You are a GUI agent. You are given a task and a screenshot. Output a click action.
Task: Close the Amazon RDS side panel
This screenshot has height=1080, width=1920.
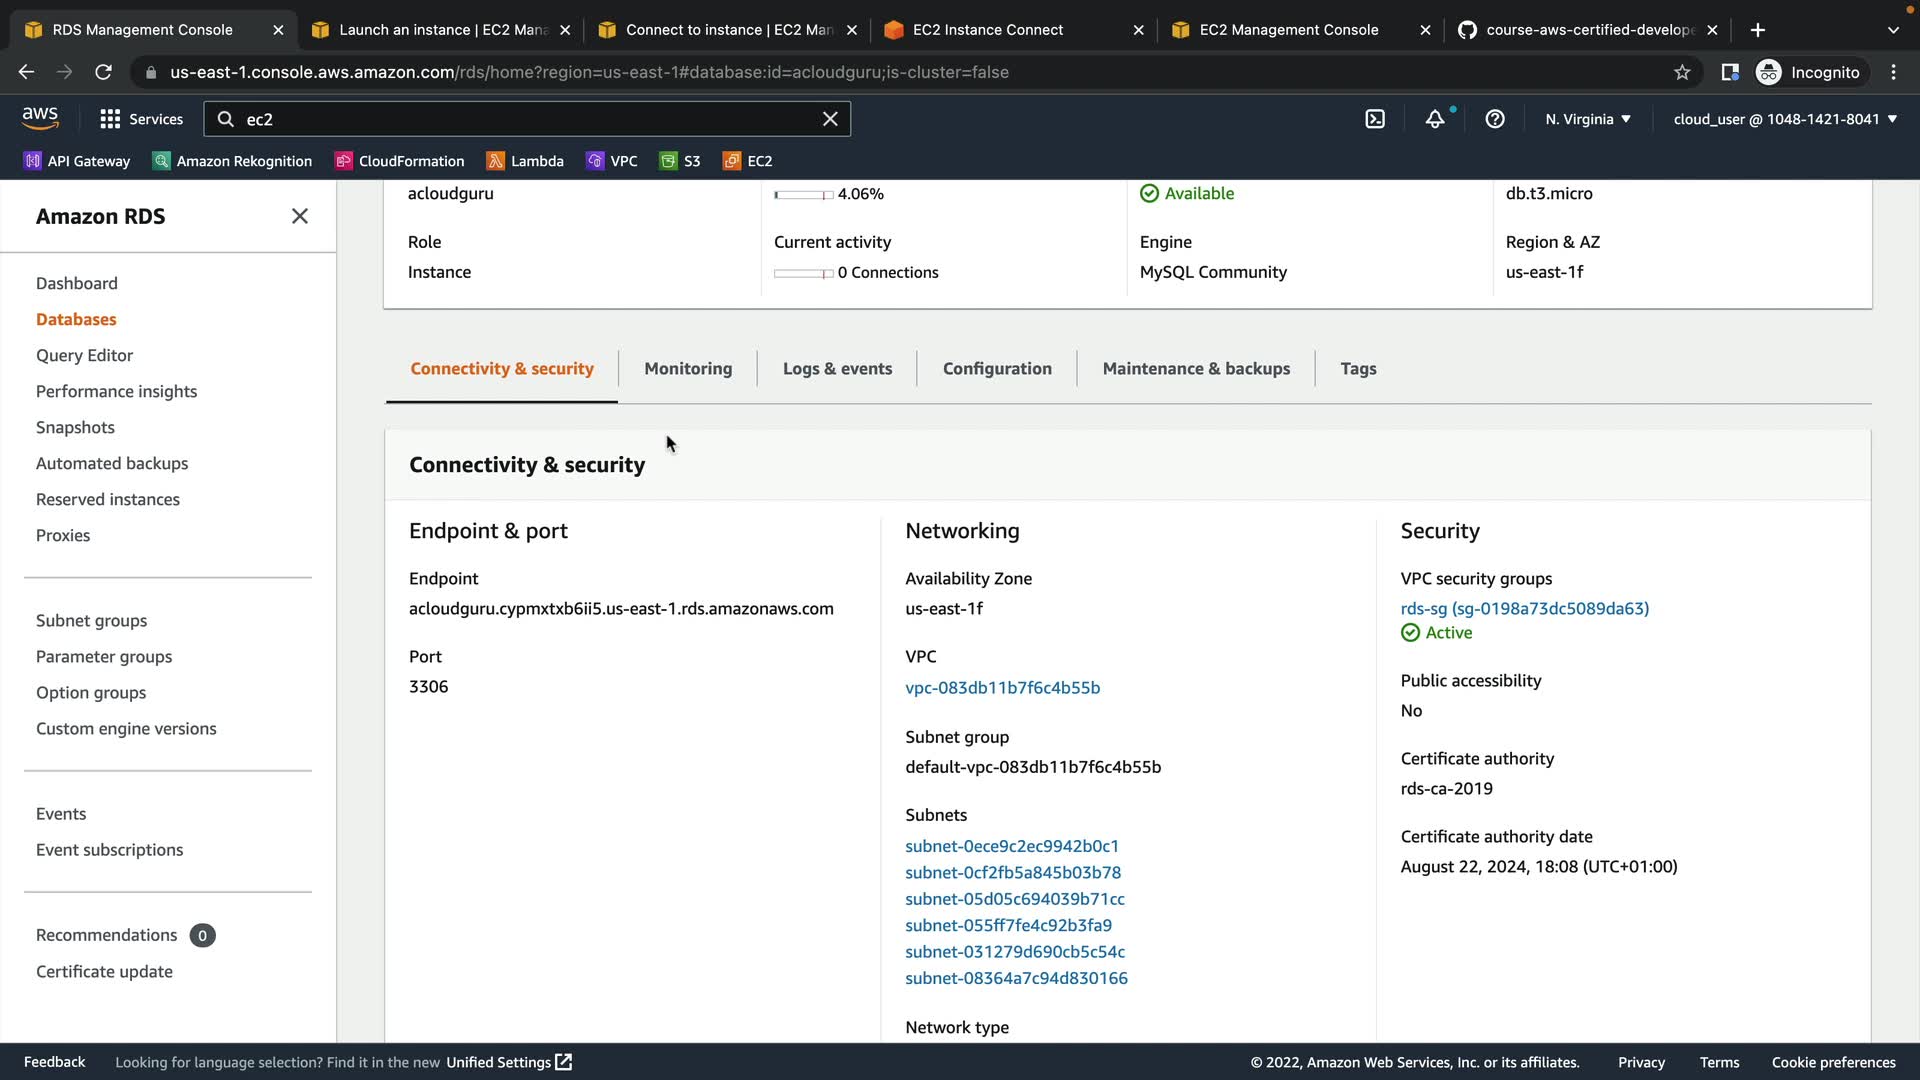tap(299, 216)
